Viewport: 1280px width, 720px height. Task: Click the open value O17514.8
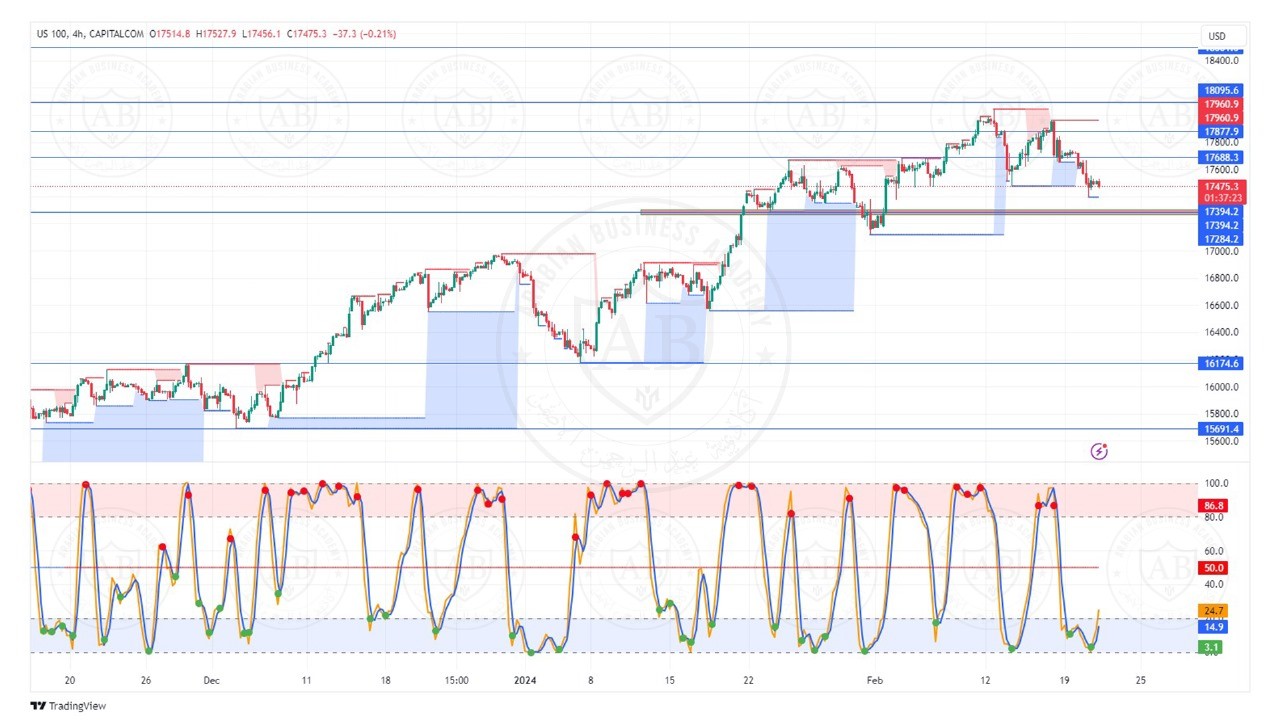pyautogui.click(x=171, y=34)
